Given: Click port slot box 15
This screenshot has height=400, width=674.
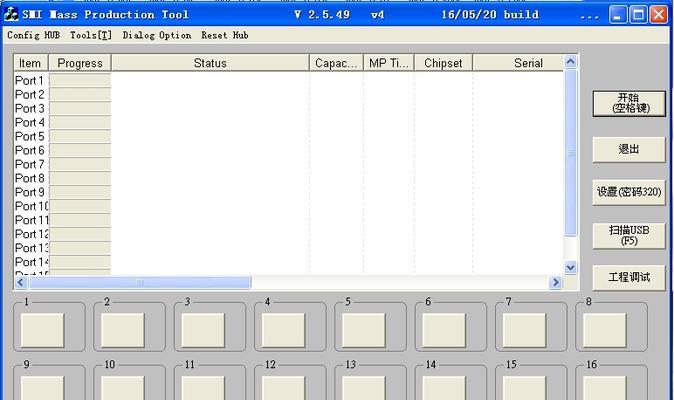Looking at the screenshot, I should (524, 388).
